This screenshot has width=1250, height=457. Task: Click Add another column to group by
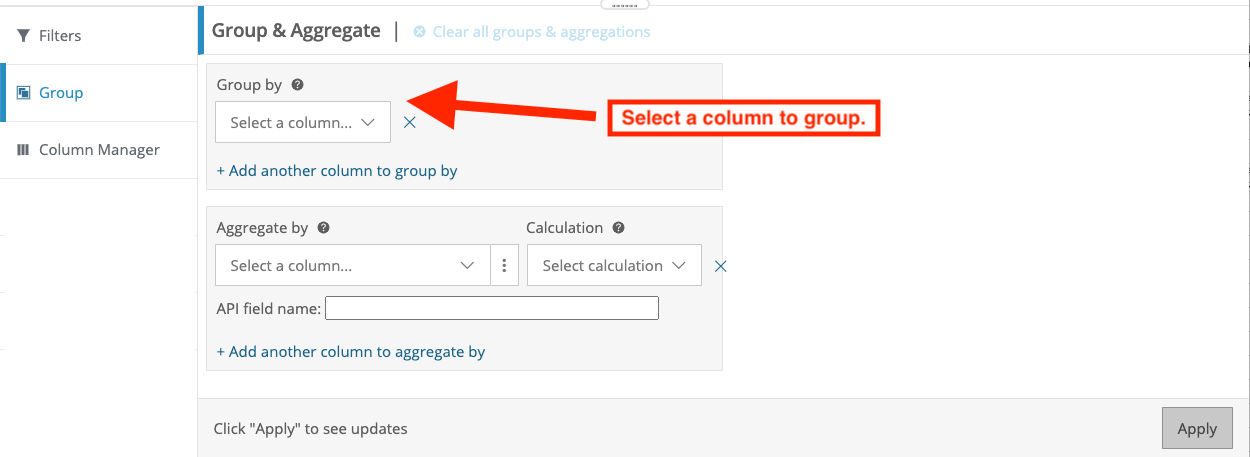[337, 171]
